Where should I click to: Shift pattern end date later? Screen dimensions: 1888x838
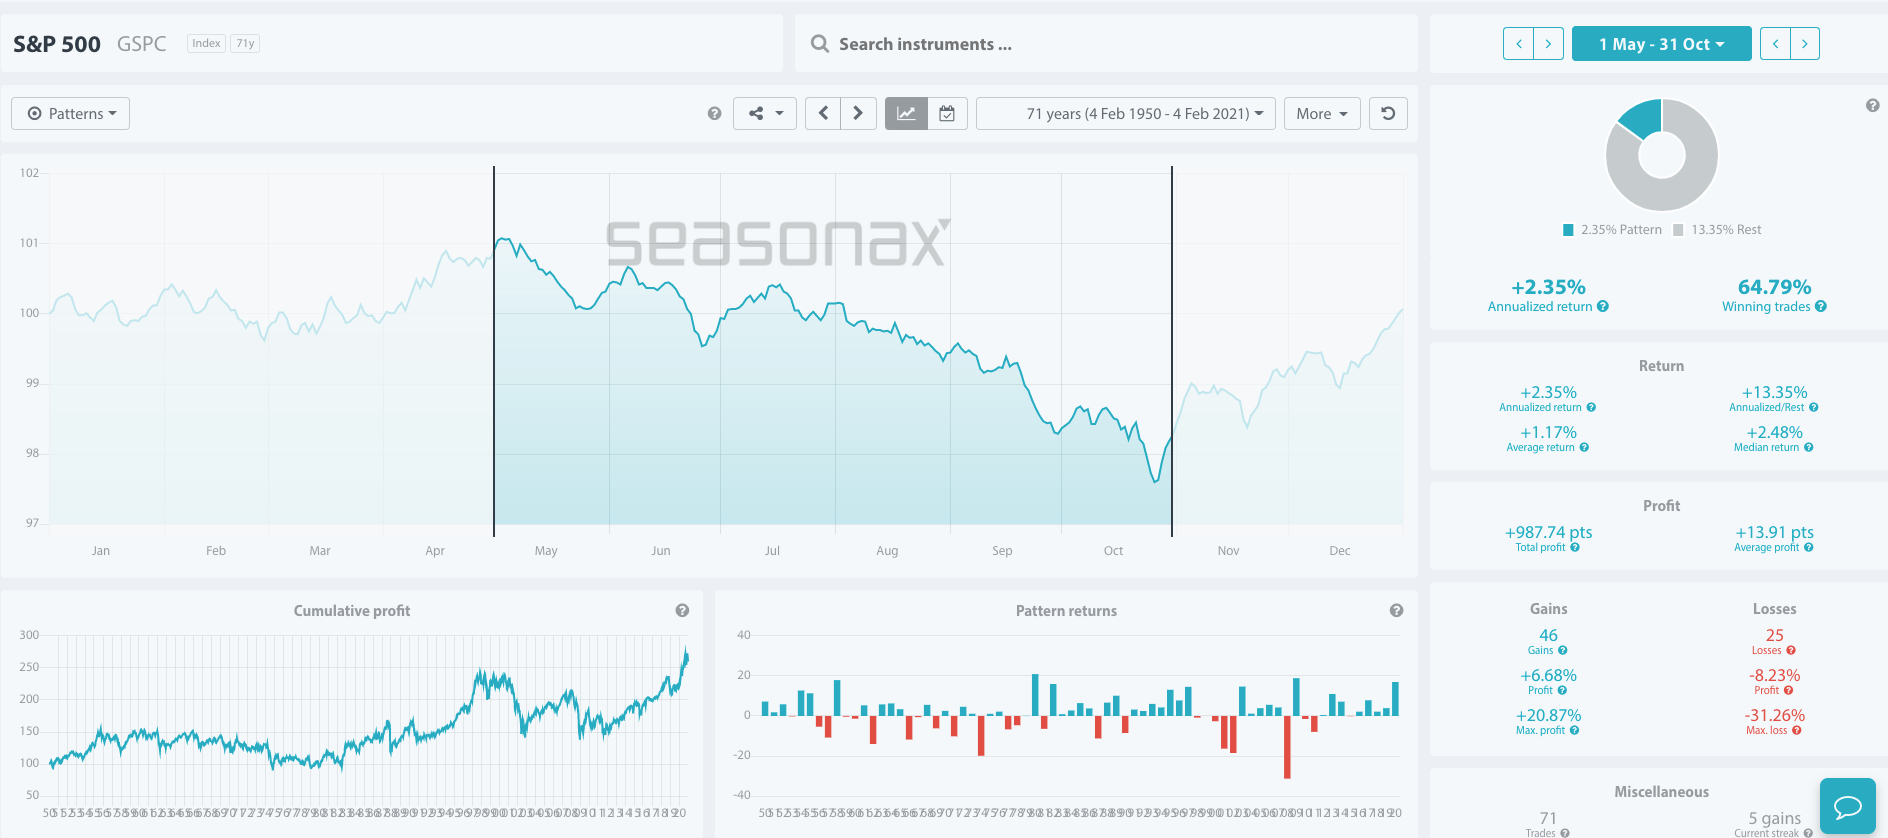1805,43
